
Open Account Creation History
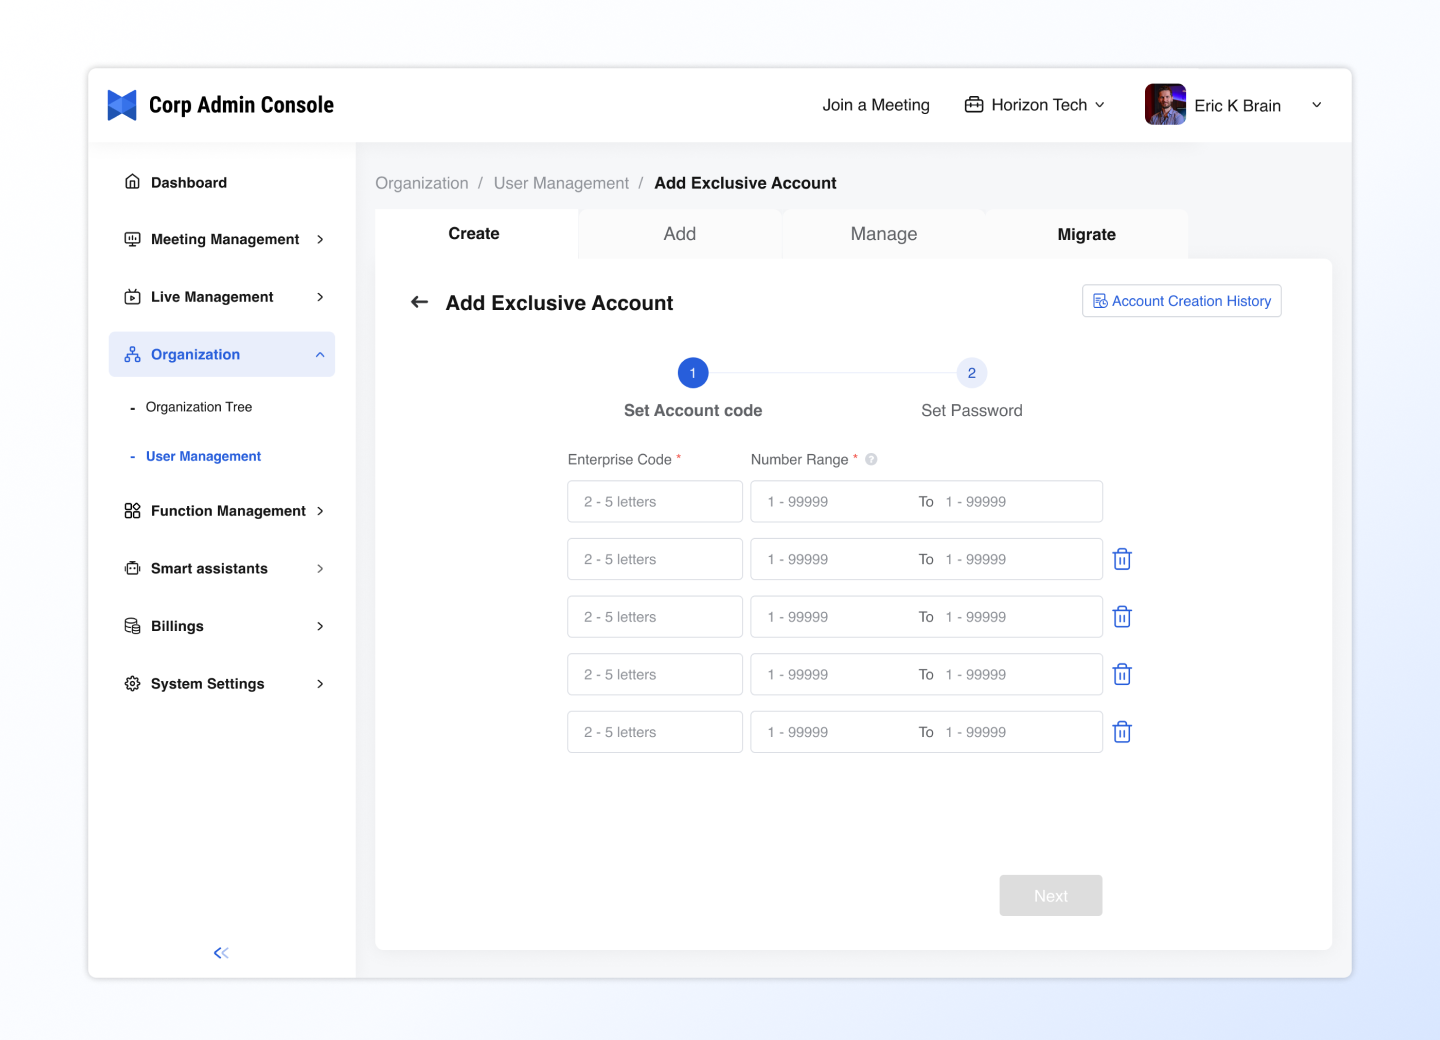pos(1181,301)
